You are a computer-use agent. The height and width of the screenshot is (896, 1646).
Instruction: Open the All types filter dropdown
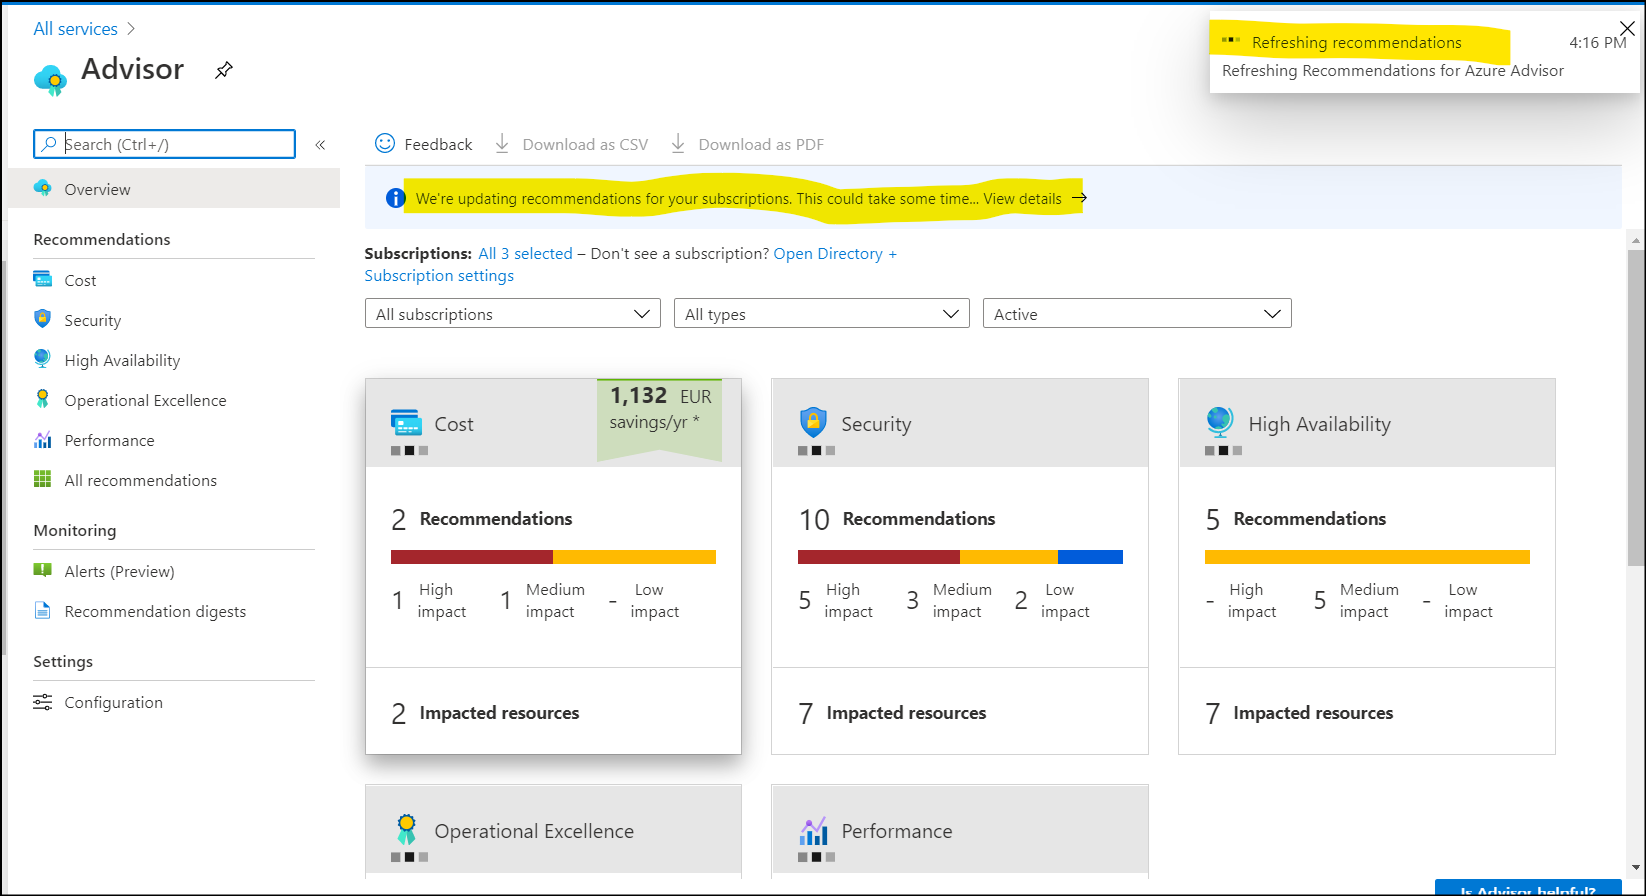[821, 314]
